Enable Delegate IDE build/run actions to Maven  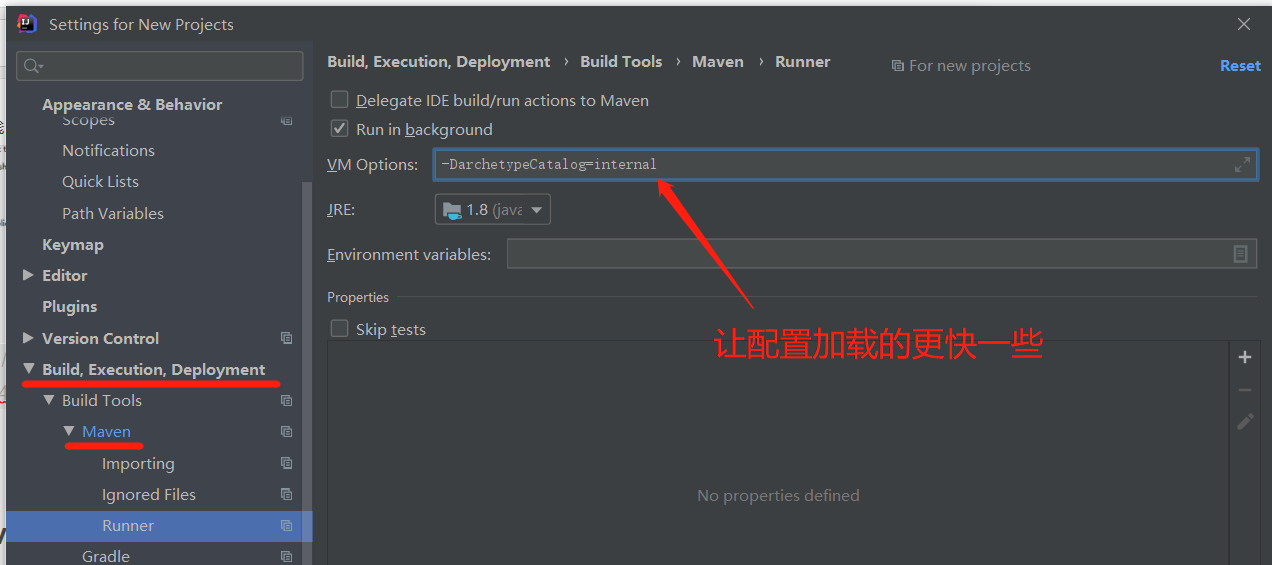(x=340, y=100)
